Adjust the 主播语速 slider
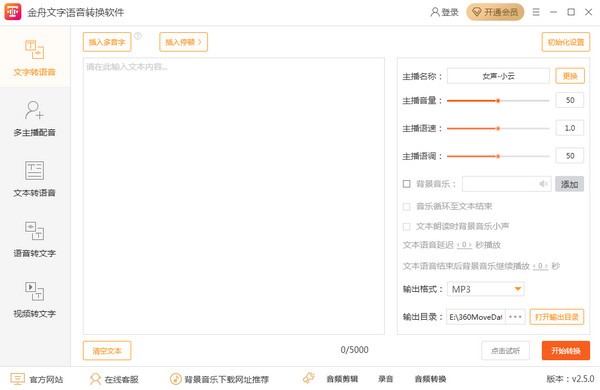The width and height of the screenshot is (600, 390). point(498,129)
